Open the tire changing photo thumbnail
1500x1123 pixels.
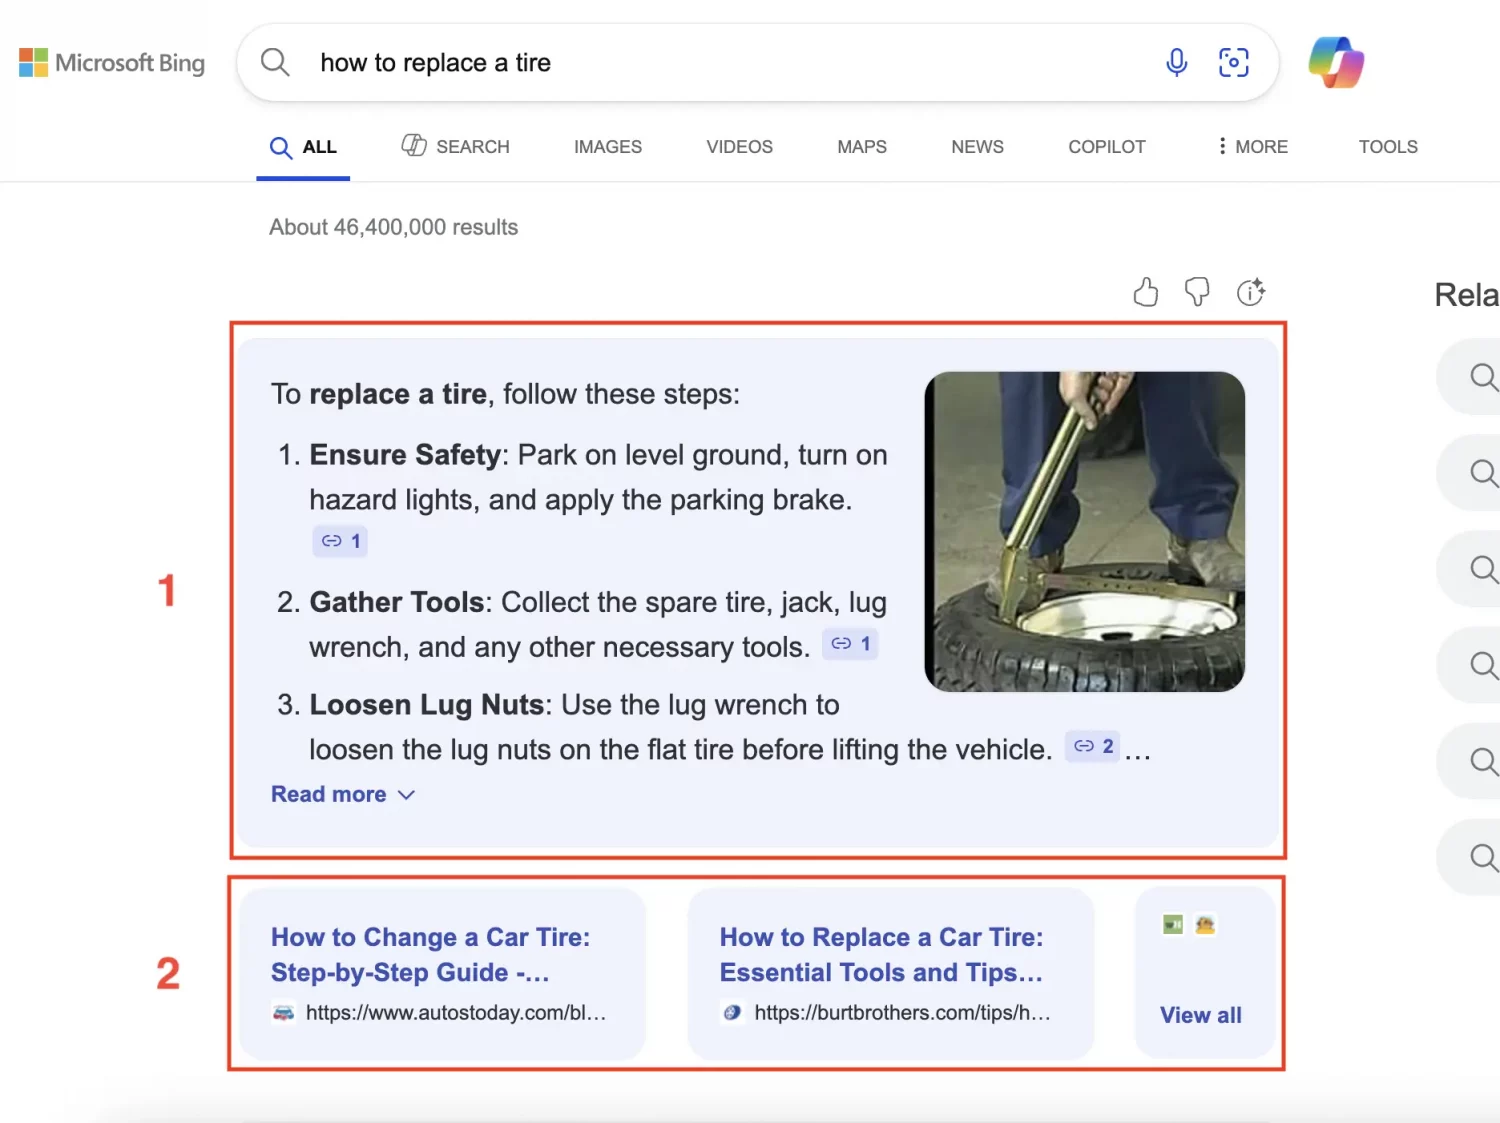(x=1085, y=532)
